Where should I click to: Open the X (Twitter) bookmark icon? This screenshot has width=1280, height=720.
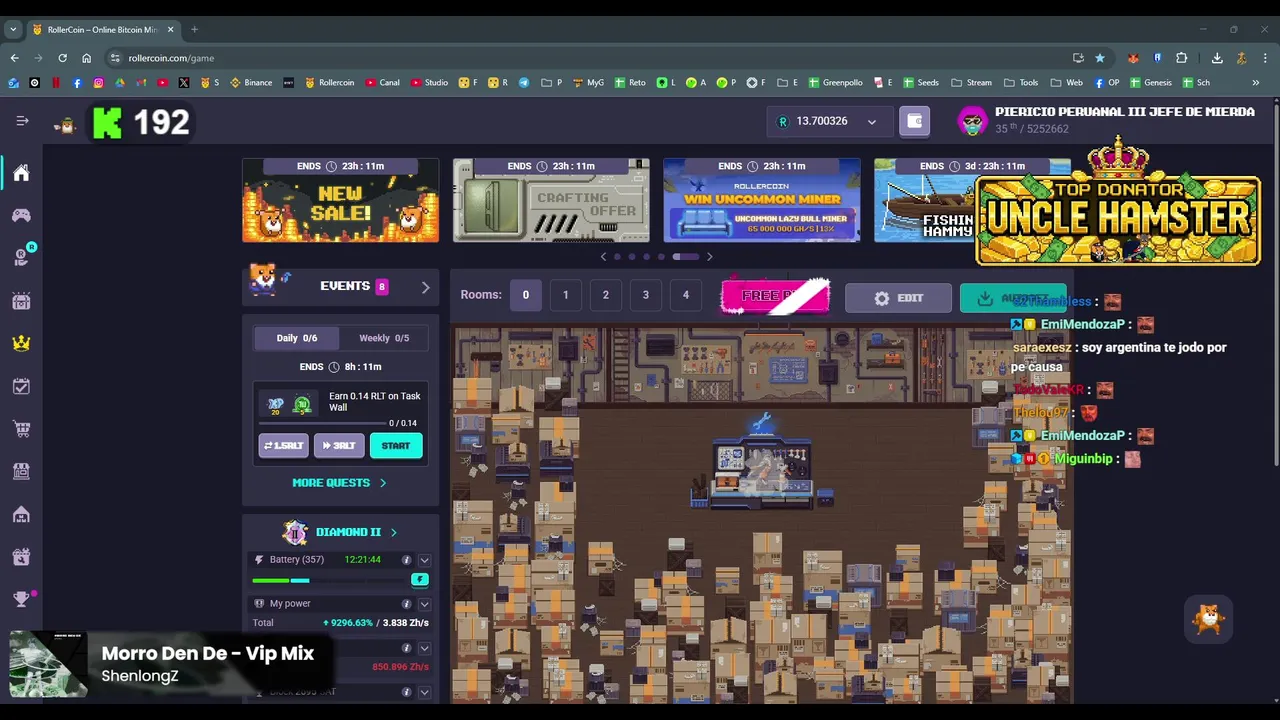[x=184, y=83]
